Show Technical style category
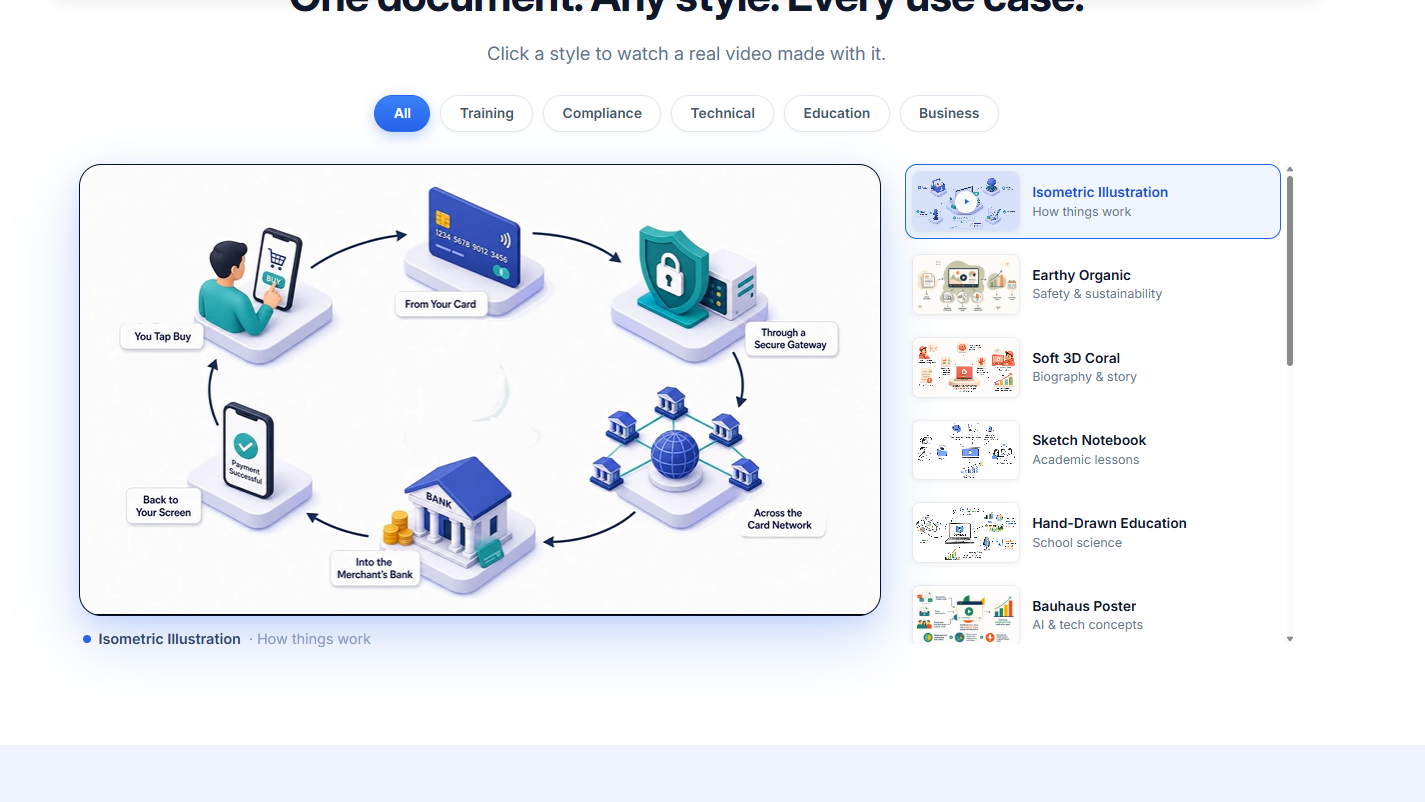The height and width of the screenshot is (802, 1425). pyautogui.click(x=722, y=114)
